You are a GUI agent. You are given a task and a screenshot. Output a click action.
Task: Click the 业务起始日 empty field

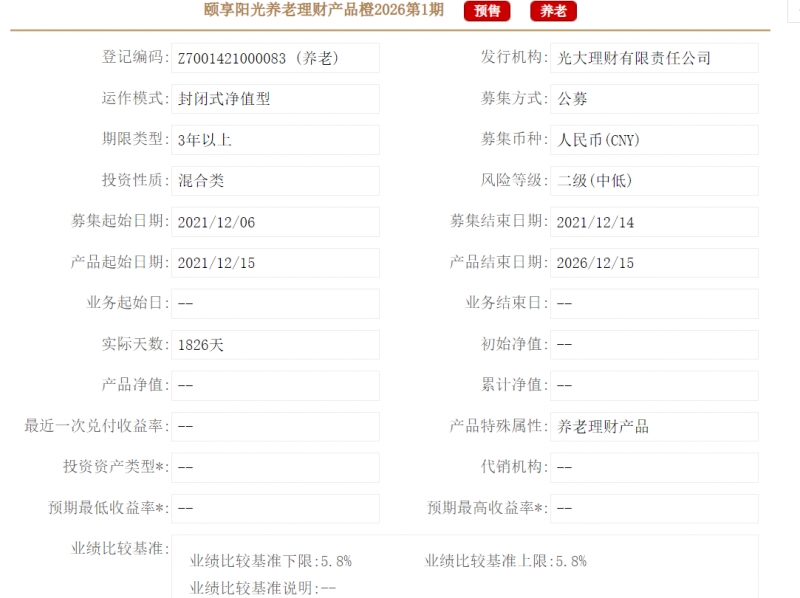[x=276, y=304]
